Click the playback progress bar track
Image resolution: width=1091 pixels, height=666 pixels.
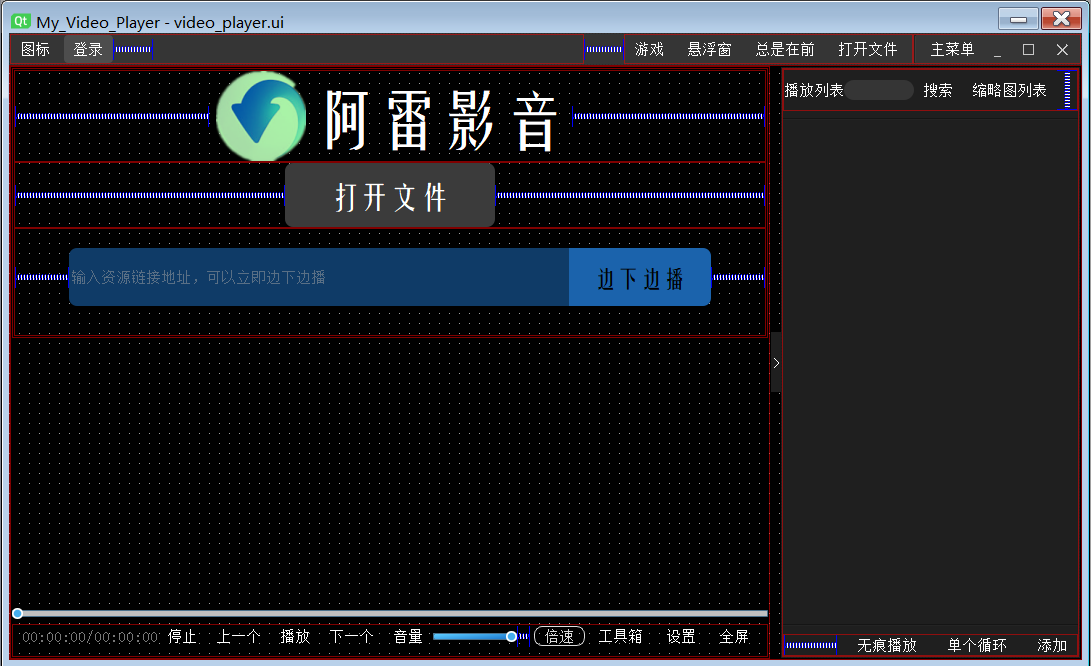click(390, 613)
